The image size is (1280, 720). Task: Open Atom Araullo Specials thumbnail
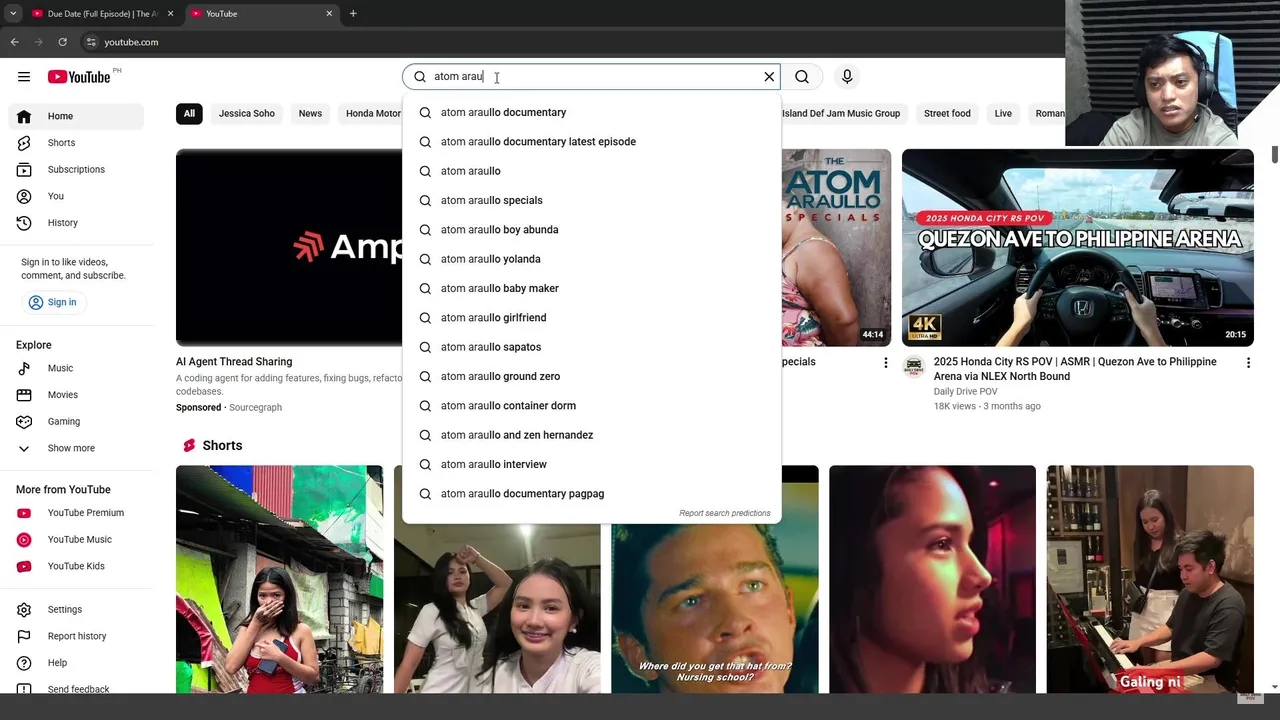tap(836, 248)
